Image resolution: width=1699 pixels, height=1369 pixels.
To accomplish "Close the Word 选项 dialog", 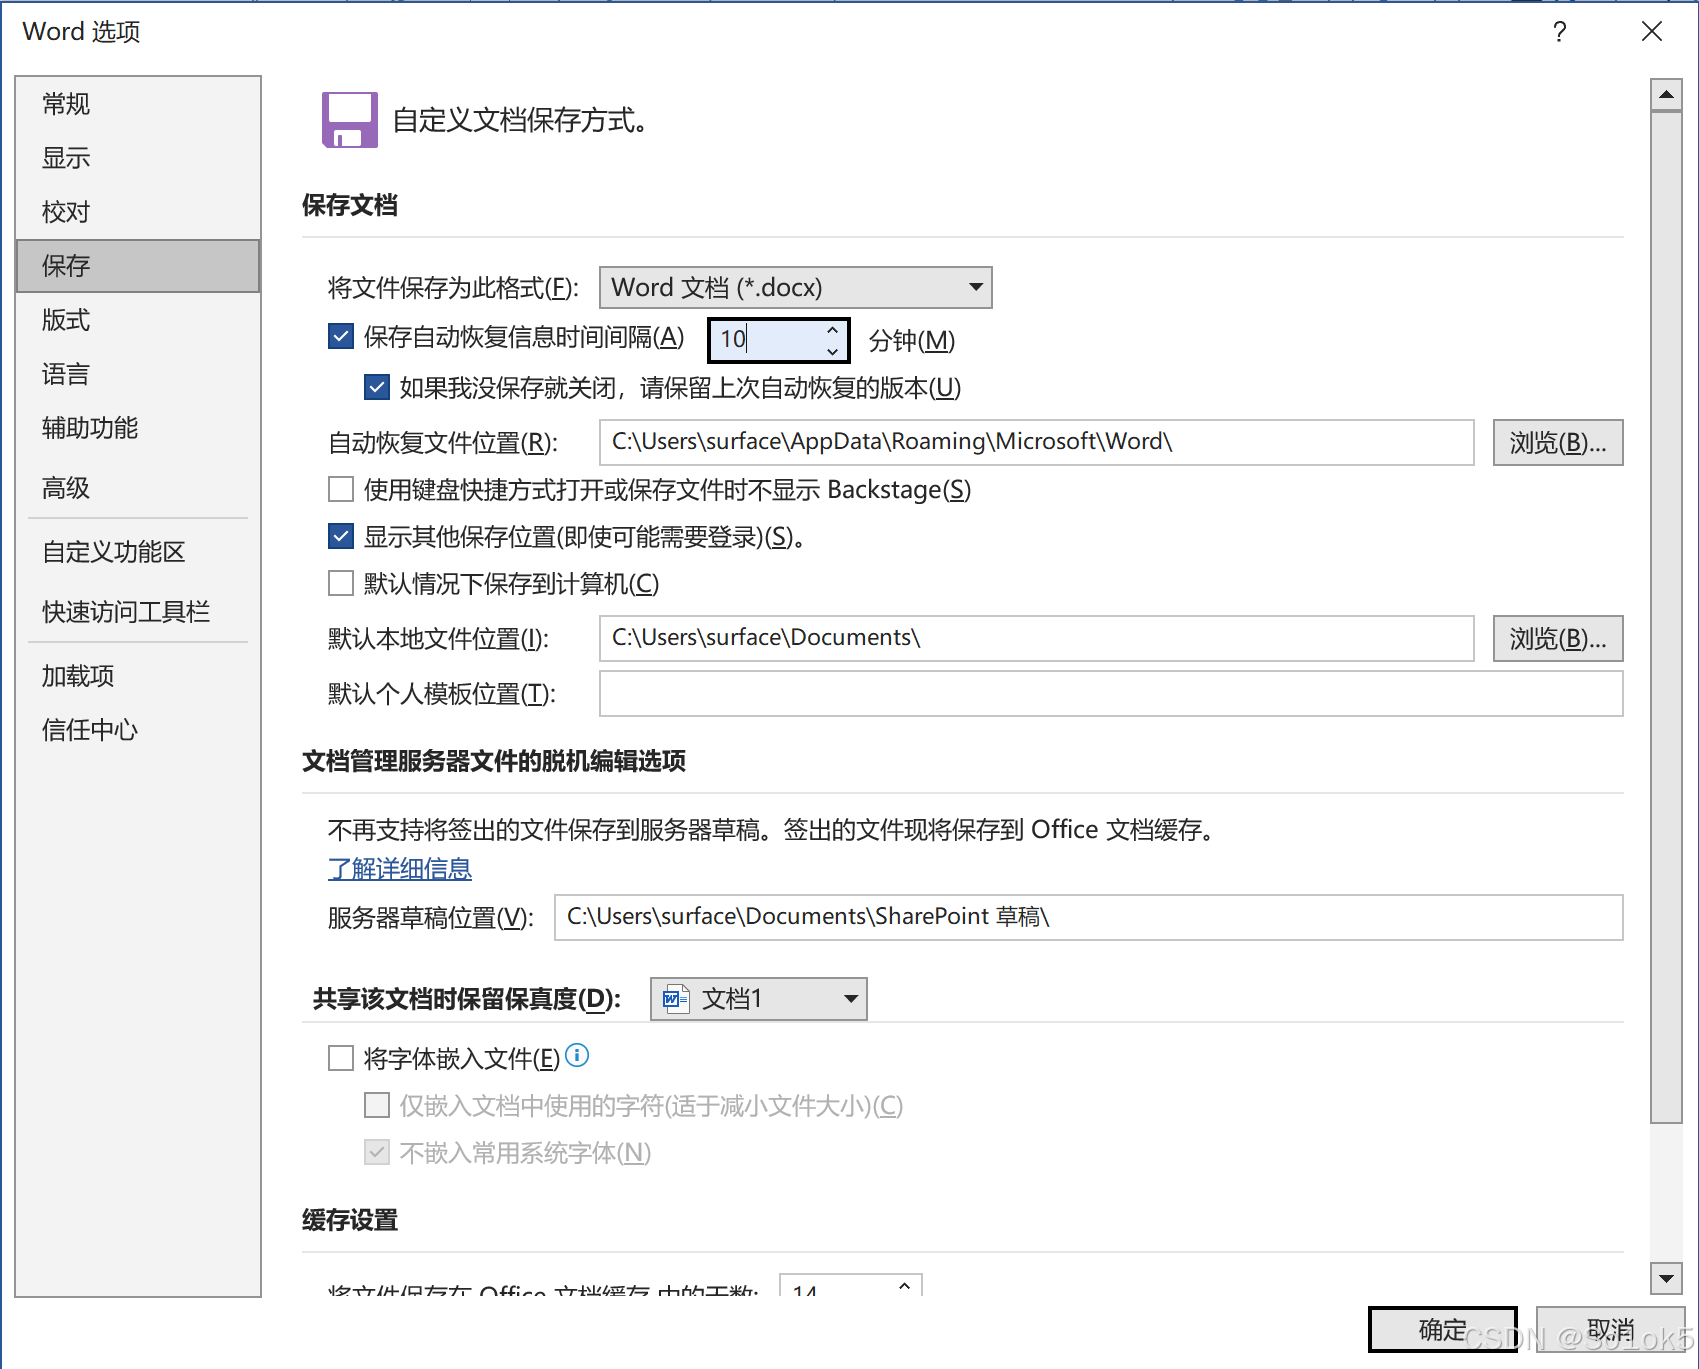I will (1652, 32).
